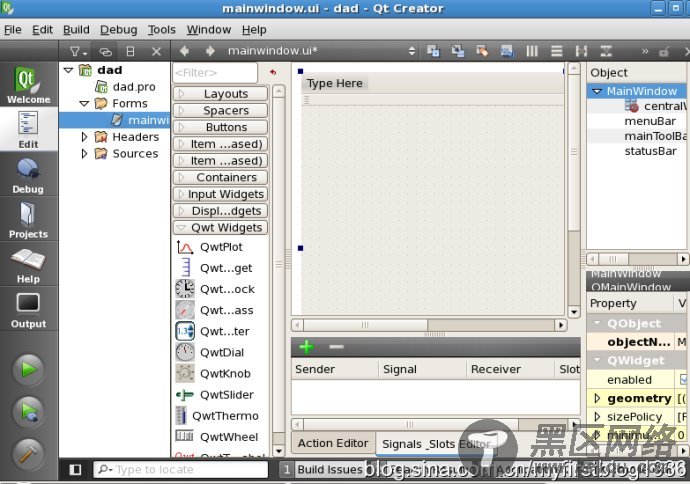Expand the Spacers category

pyautogui.click(x=220, y=110)
